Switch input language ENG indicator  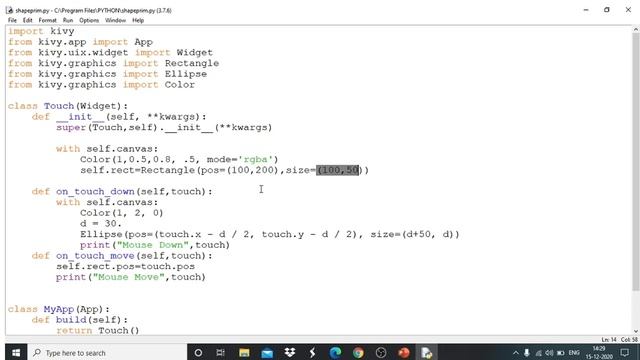coord(574,353)
